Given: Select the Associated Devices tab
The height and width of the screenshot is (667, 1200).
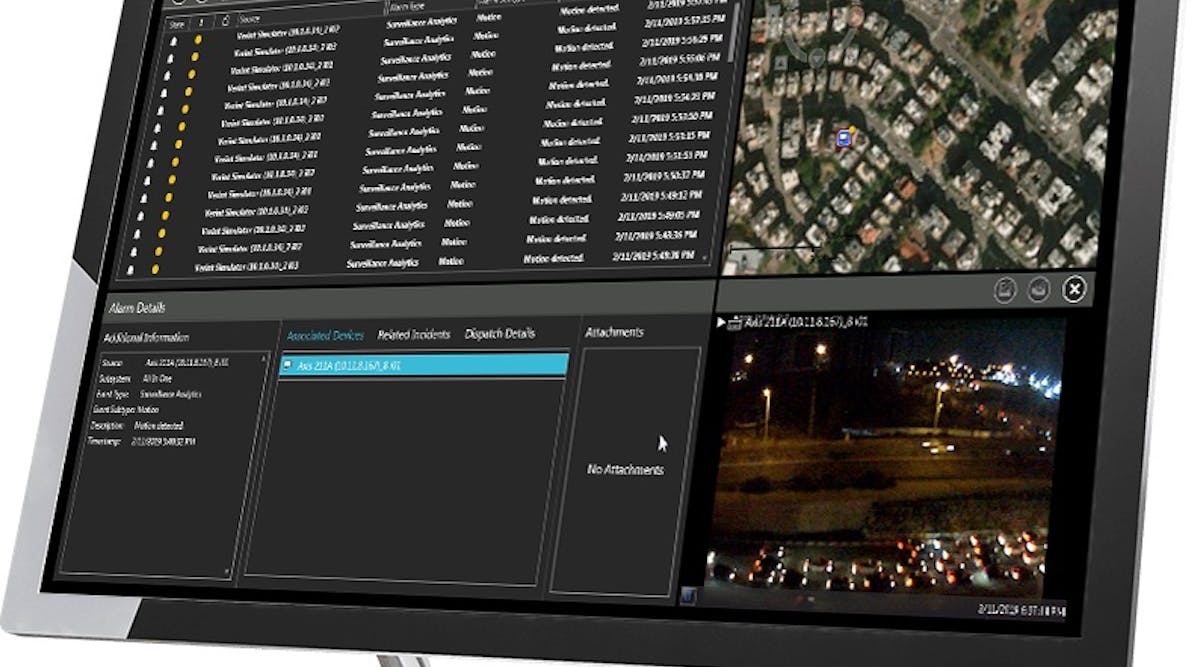Looking at the screenshot, I should point(325,335).
